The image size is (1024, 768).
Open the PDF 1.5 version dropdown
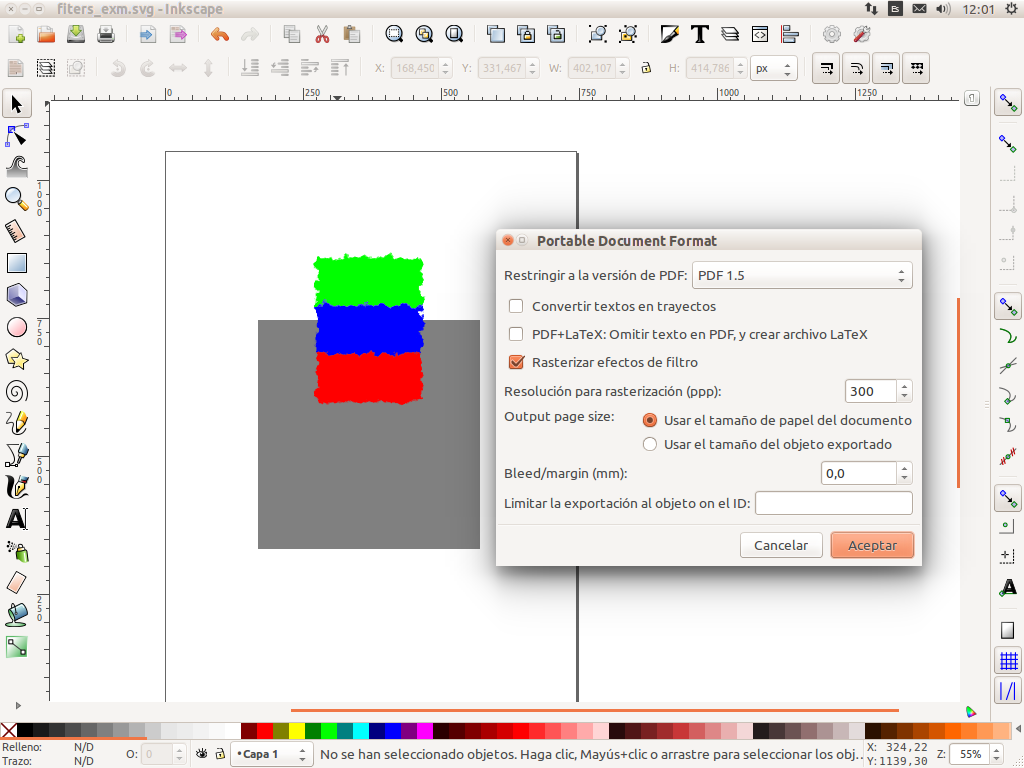tap(802, 274)
